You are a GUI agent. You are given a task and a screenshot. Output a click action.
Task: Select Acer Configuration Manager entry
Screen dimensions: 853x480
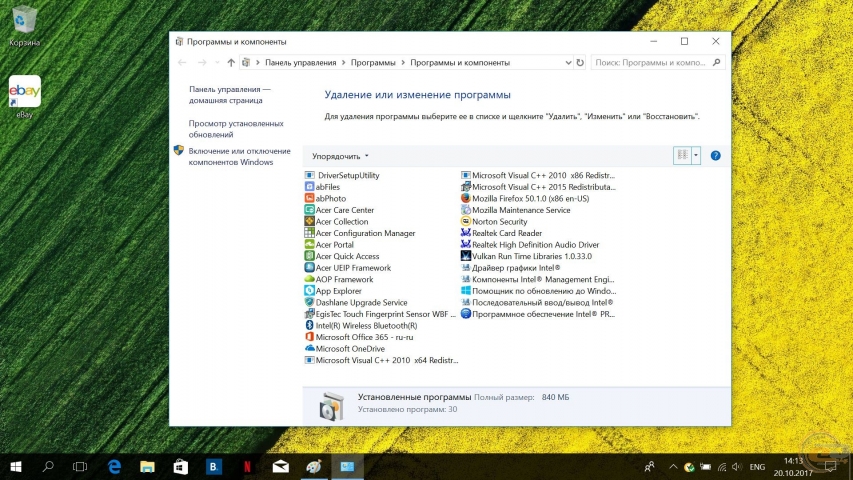tap(360, 233)
